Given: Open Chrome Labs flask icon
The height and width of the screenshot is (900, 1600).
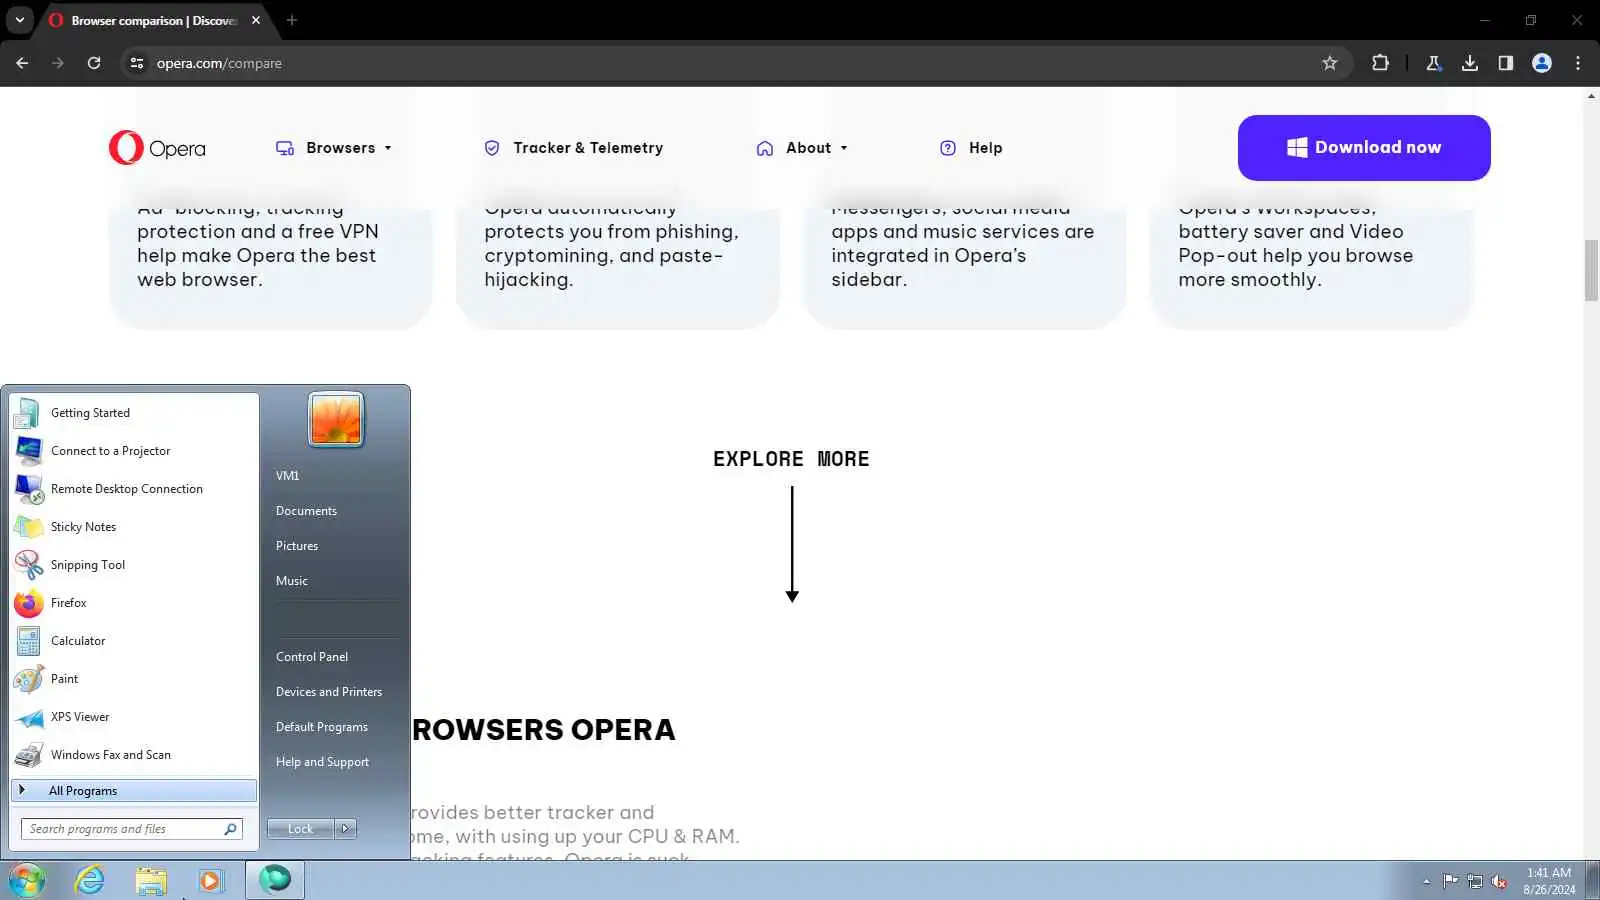Looking at the screenshot, I should click(1433, 63).
